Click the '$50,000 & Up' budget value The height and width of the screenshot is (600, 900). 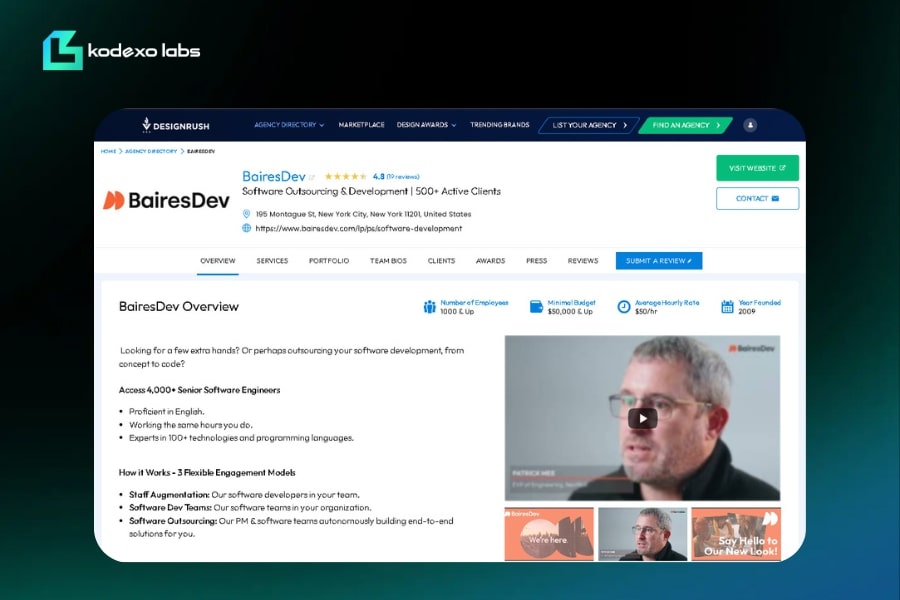(x=570, y=312)
